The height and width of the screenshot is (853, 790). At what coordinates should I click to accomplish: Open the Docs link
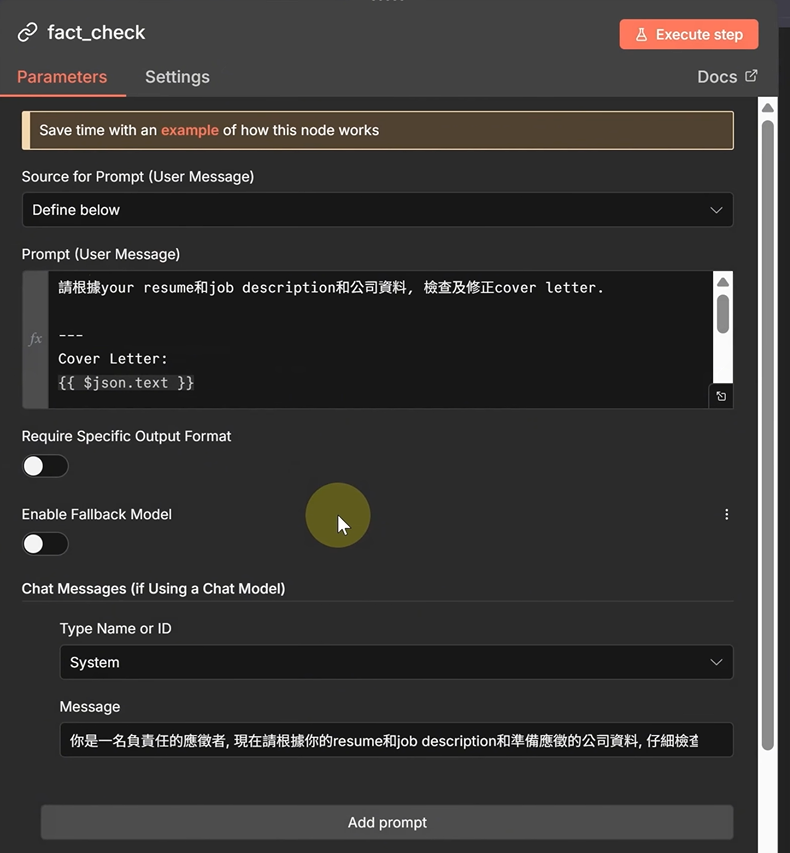pyautogui.click(x=727, y=77)
